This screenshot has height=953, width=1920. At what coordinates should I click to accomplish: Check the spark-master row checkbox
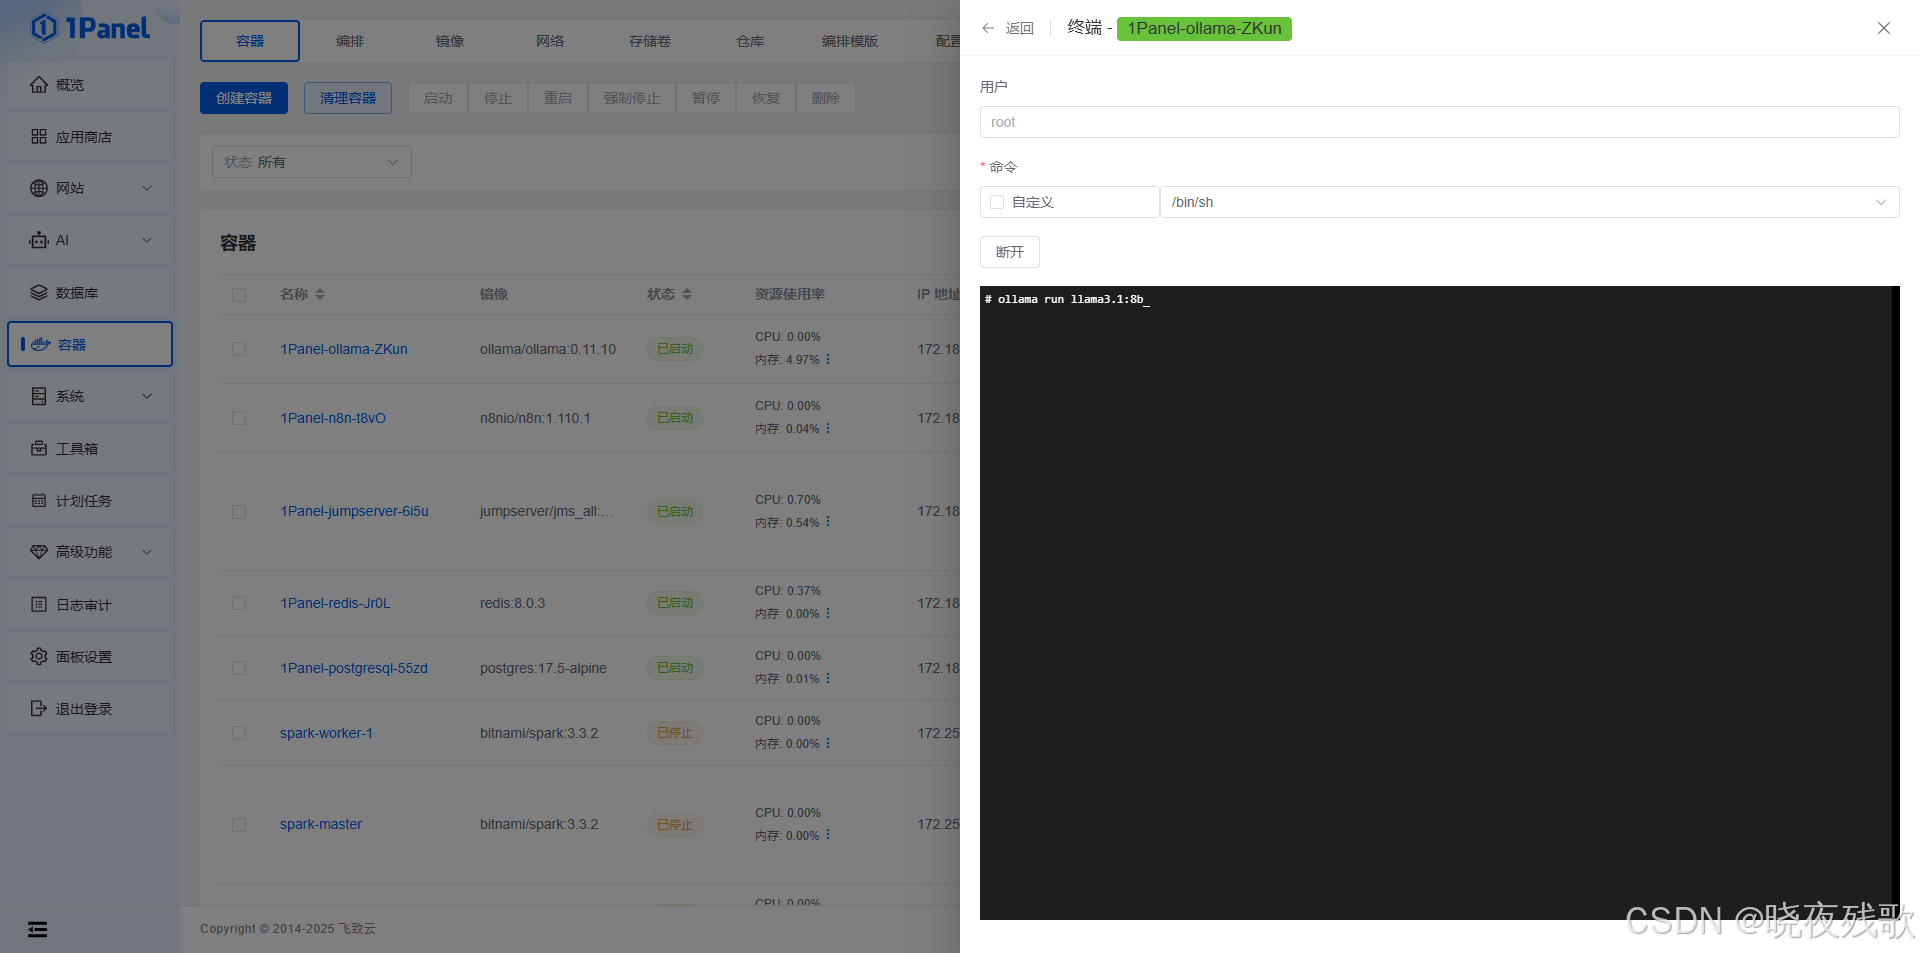pos(239,825)
